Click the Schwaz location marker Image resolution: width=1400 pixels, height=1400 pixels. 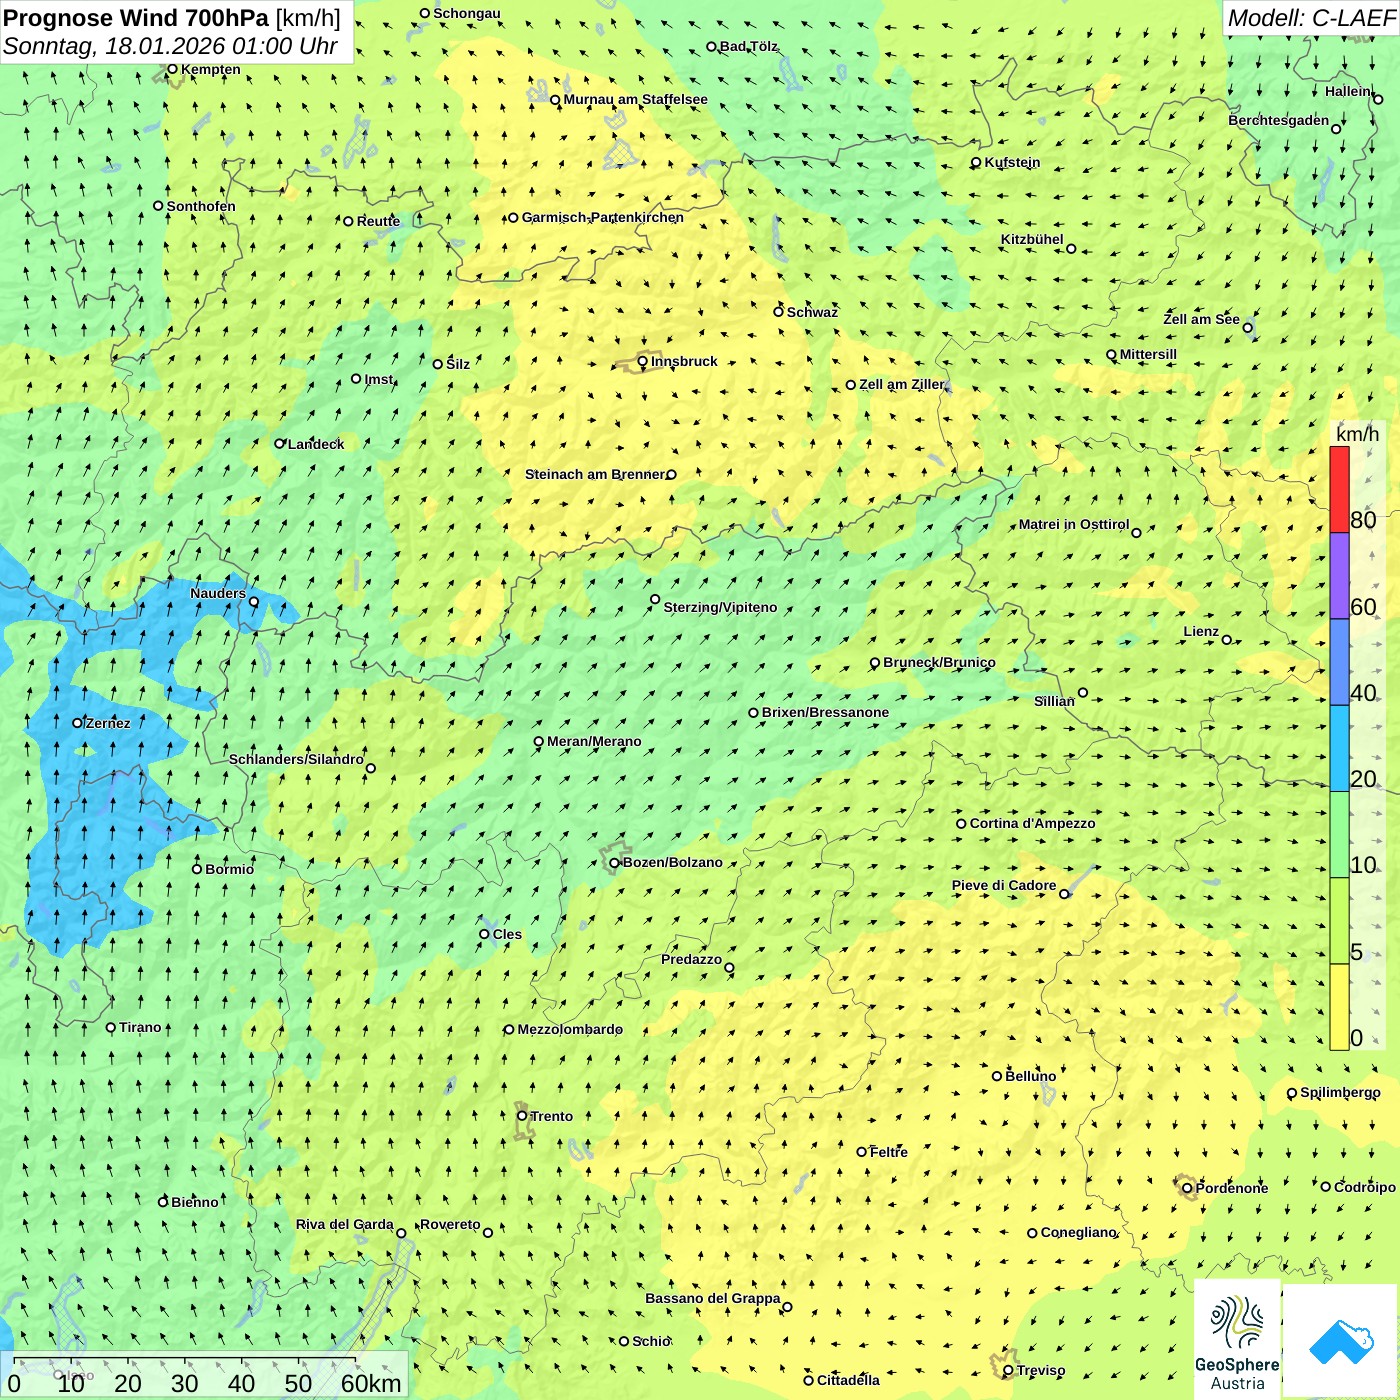click(778, 312)
